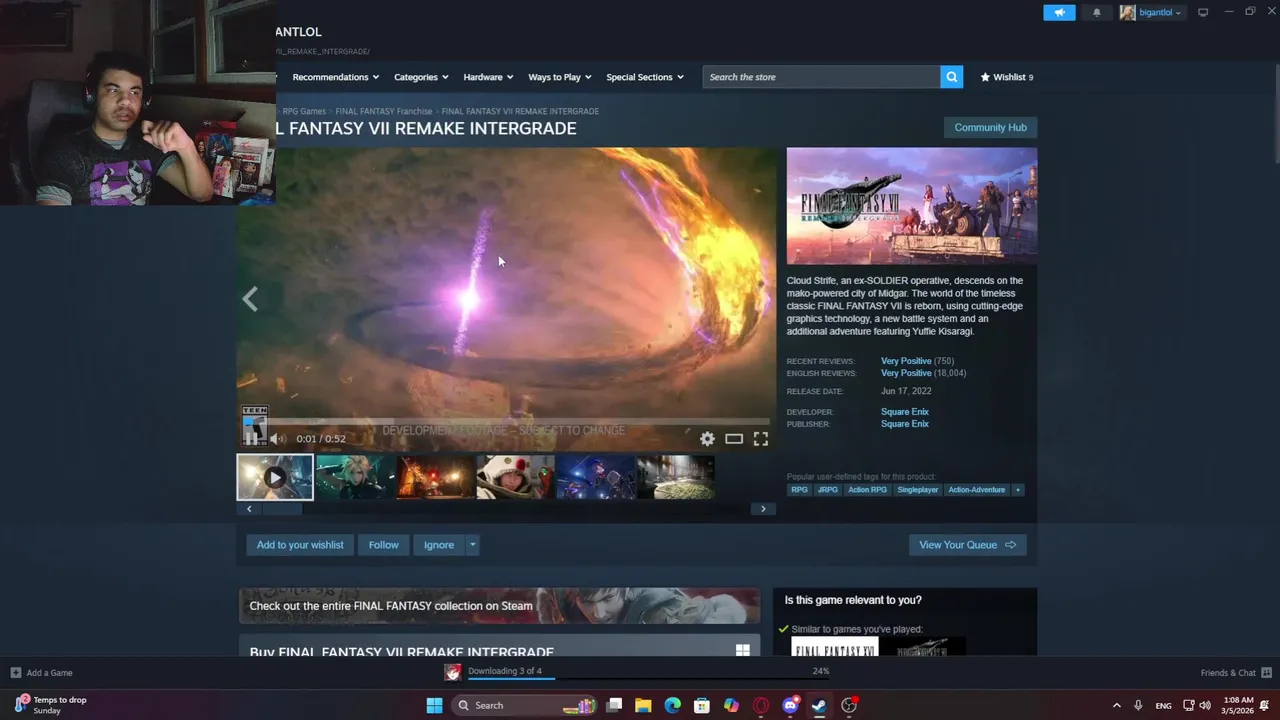Select the first trailer thumbnail with play icon
This screenshot has width=1280, height=720.
[275, 477]
